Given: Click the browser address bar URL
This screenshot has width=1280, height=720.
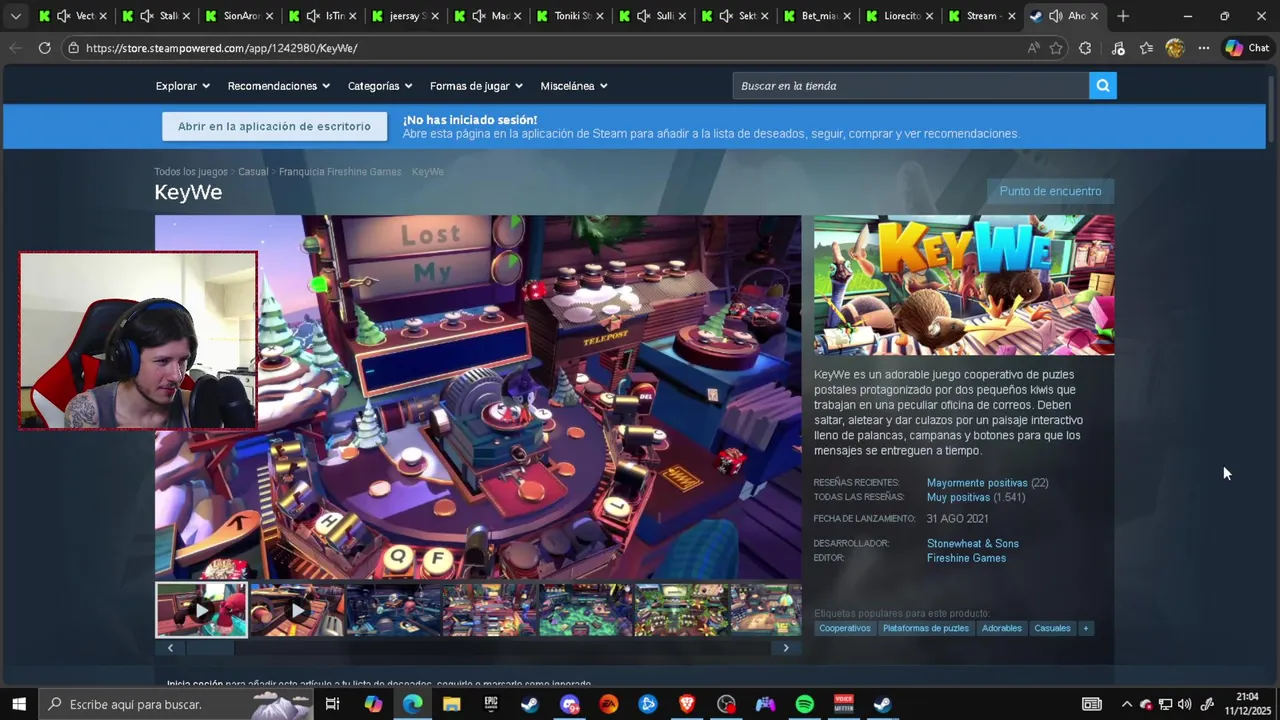Looking at the screenshot, I should (221, 48).
